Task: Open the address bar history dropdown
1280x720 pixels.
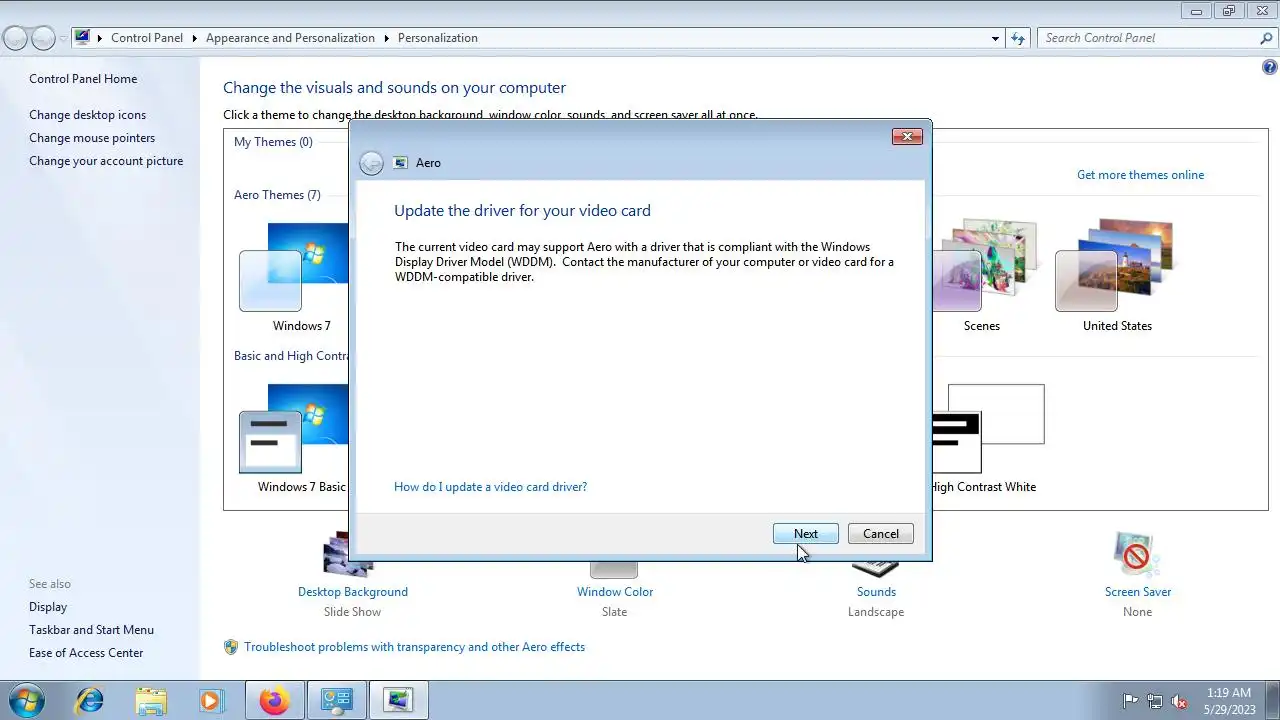Action: [x=995, y=38]
